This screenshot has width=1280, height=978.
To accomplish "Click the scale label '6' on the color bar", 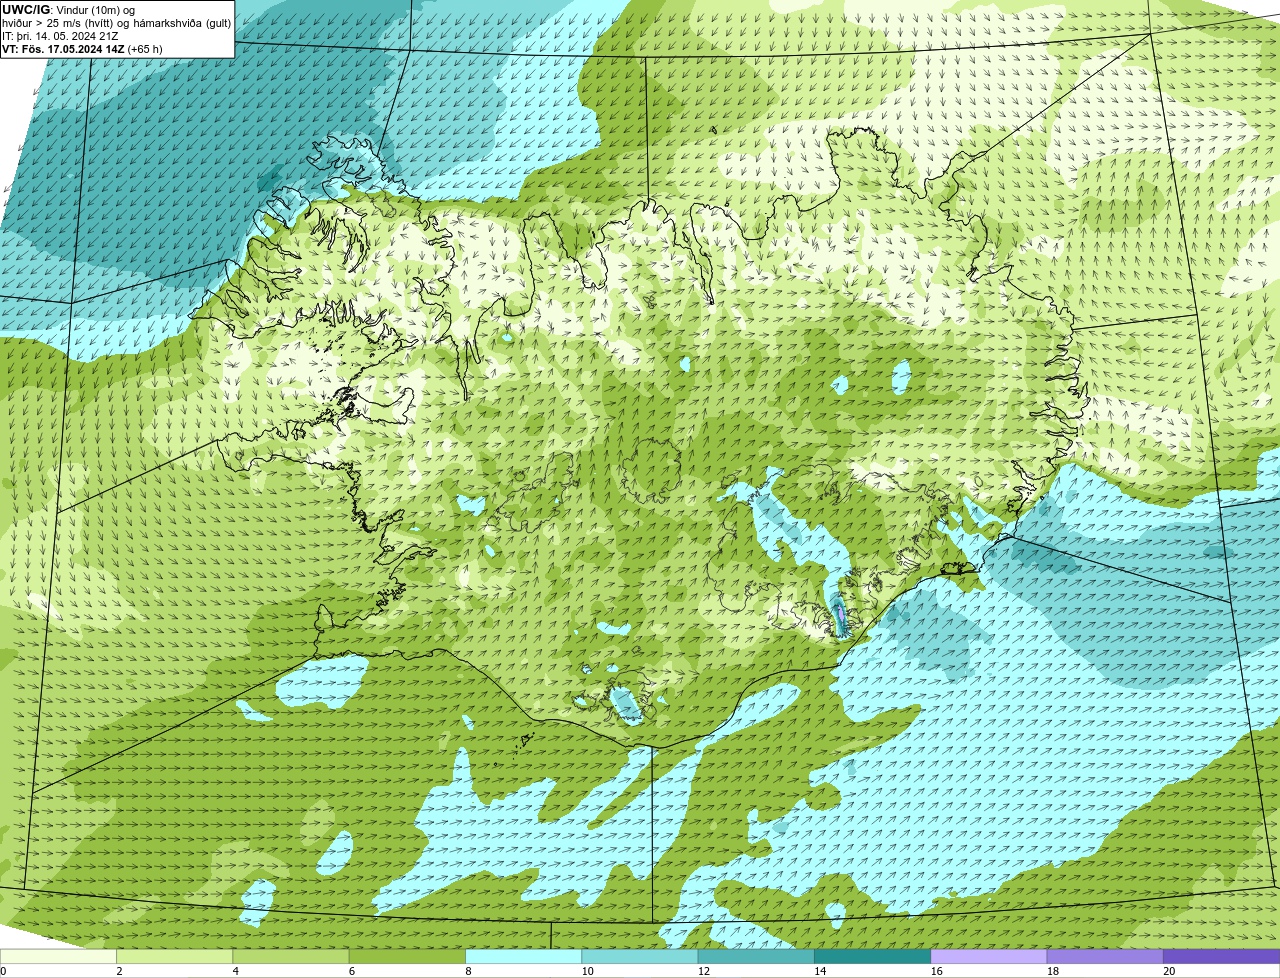I will tap(352, 971).
